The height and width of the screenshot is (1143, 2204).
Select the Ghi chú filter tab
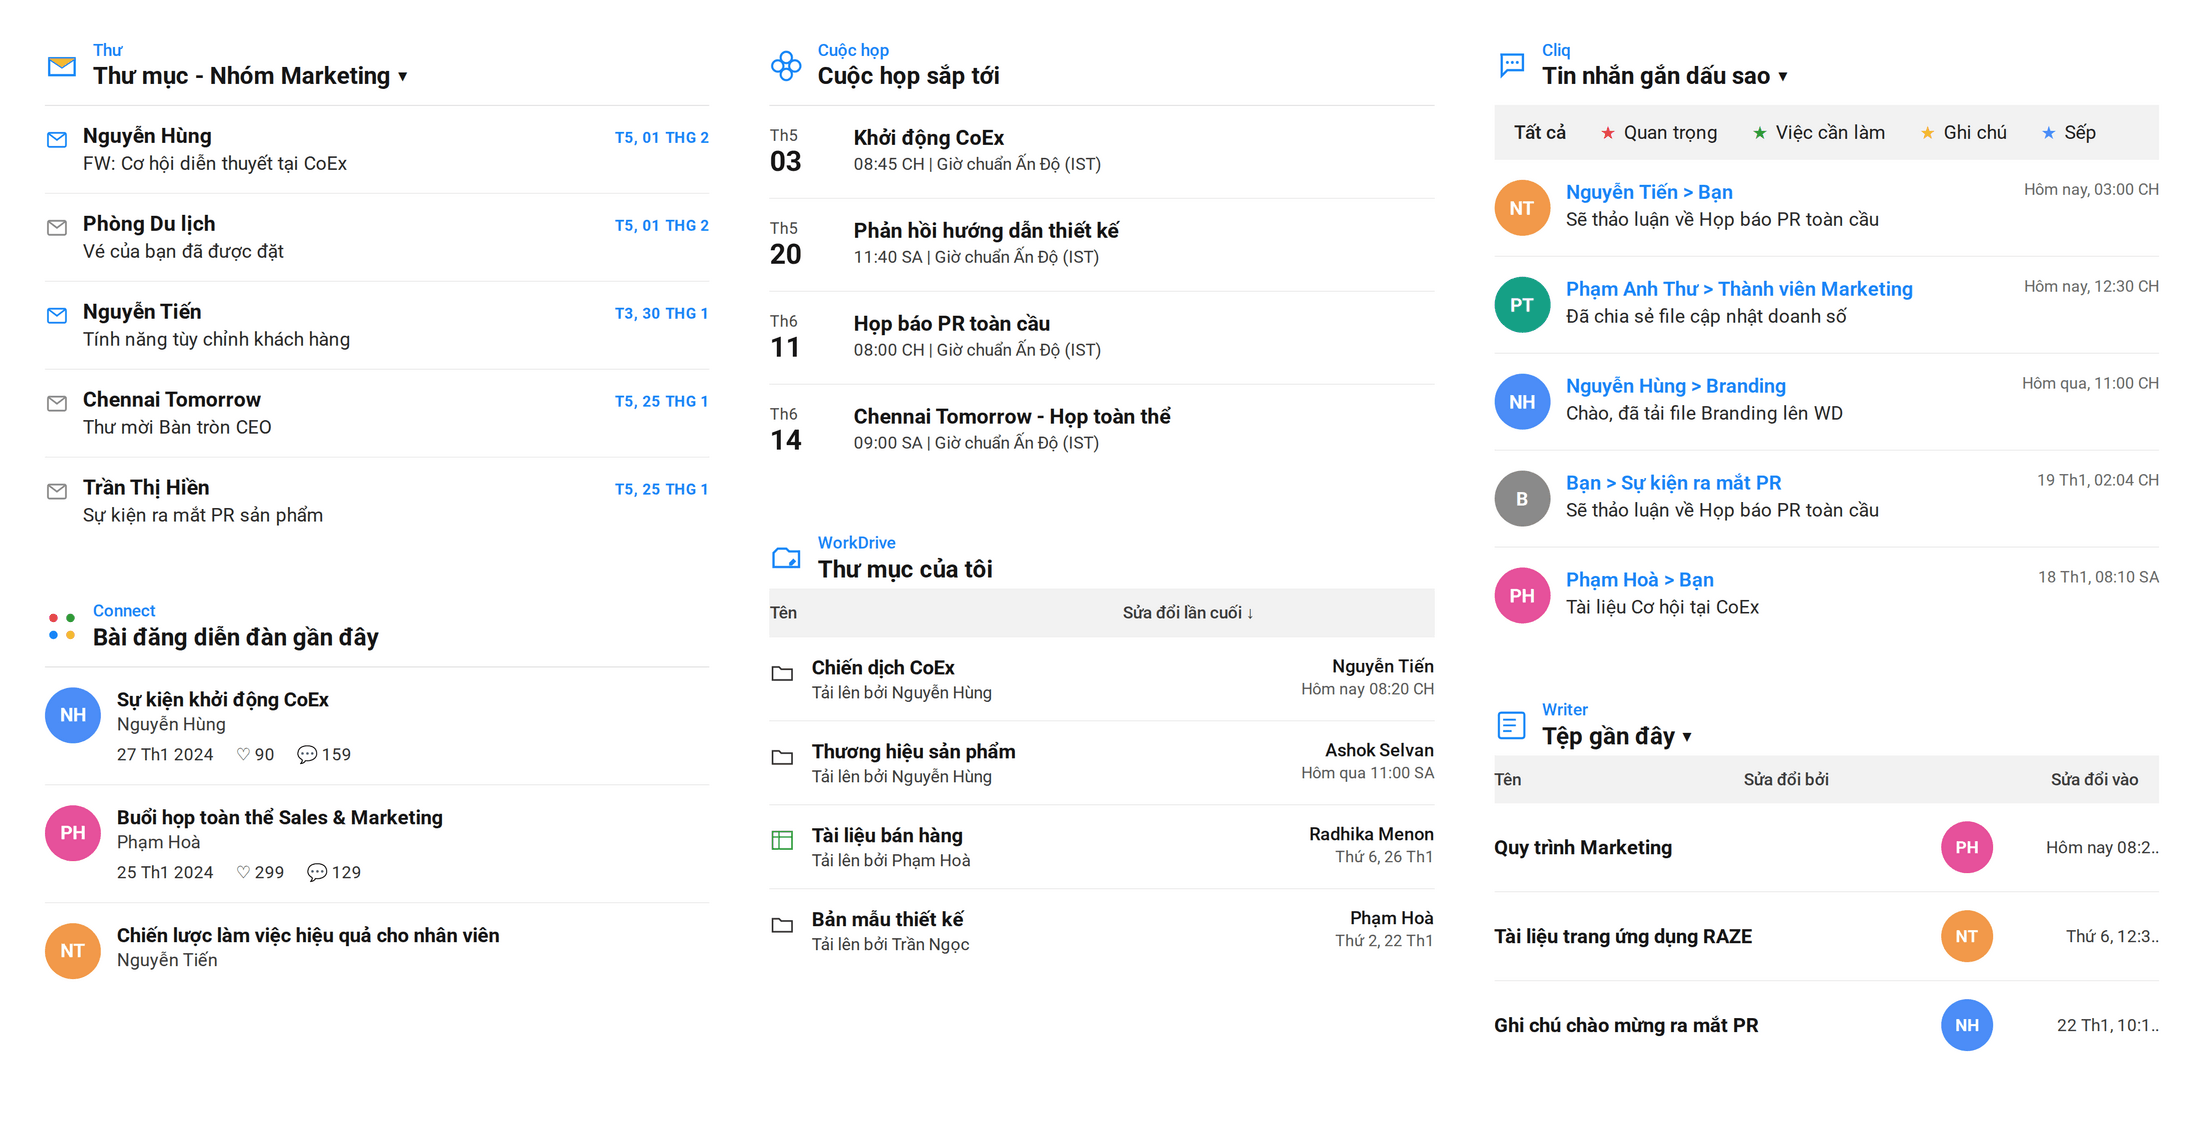click(x=1963, y=133)
